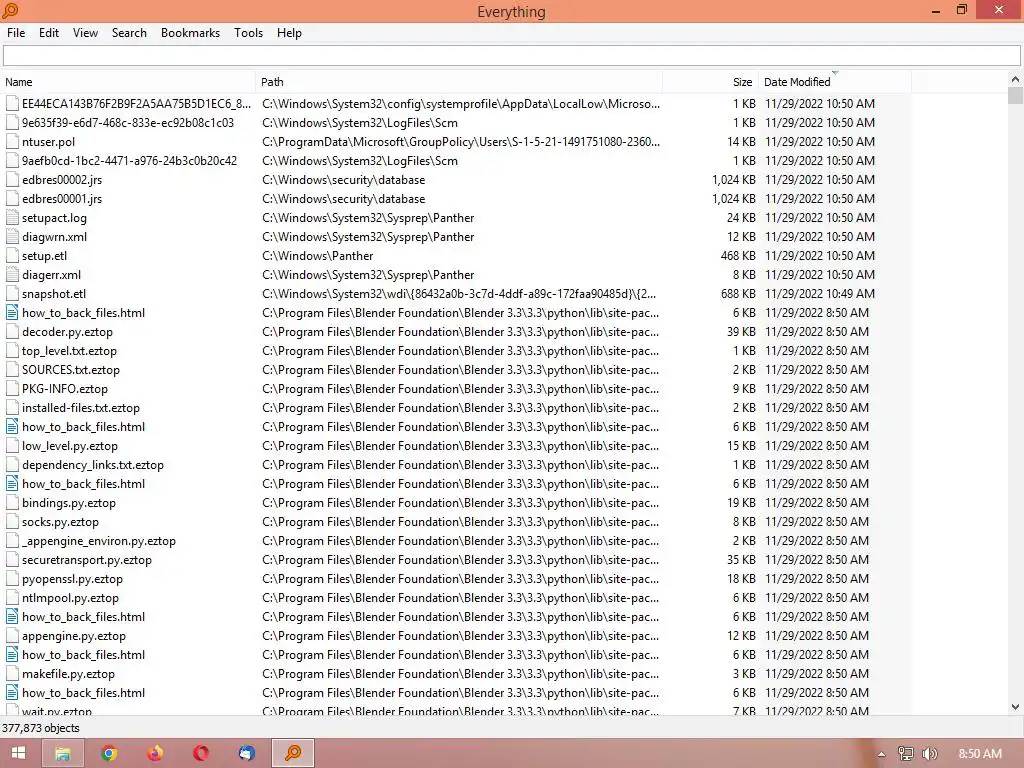Select the file icon of PKG-INFO.eztop
The width and height of the screenshot is (1024, 768).
tap(12, 389)
